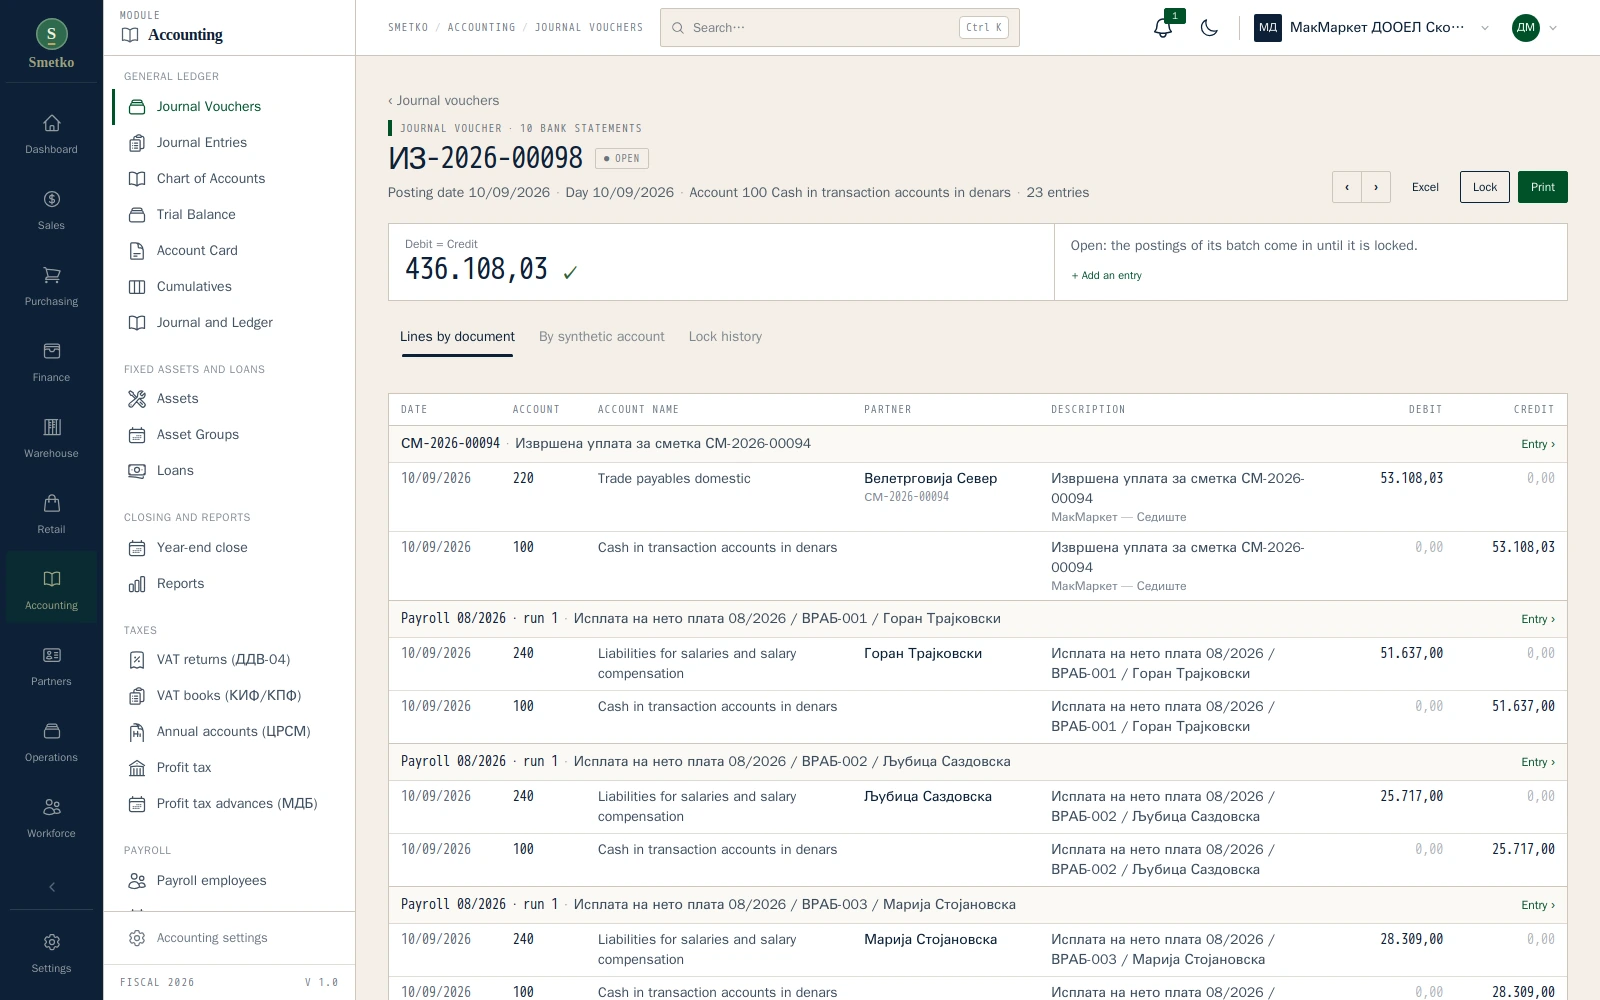This screenshot has width=1600, height=1000.
Task: Open Entry link for Љубица Саздовска payroll
Action: click(1538, 762)
